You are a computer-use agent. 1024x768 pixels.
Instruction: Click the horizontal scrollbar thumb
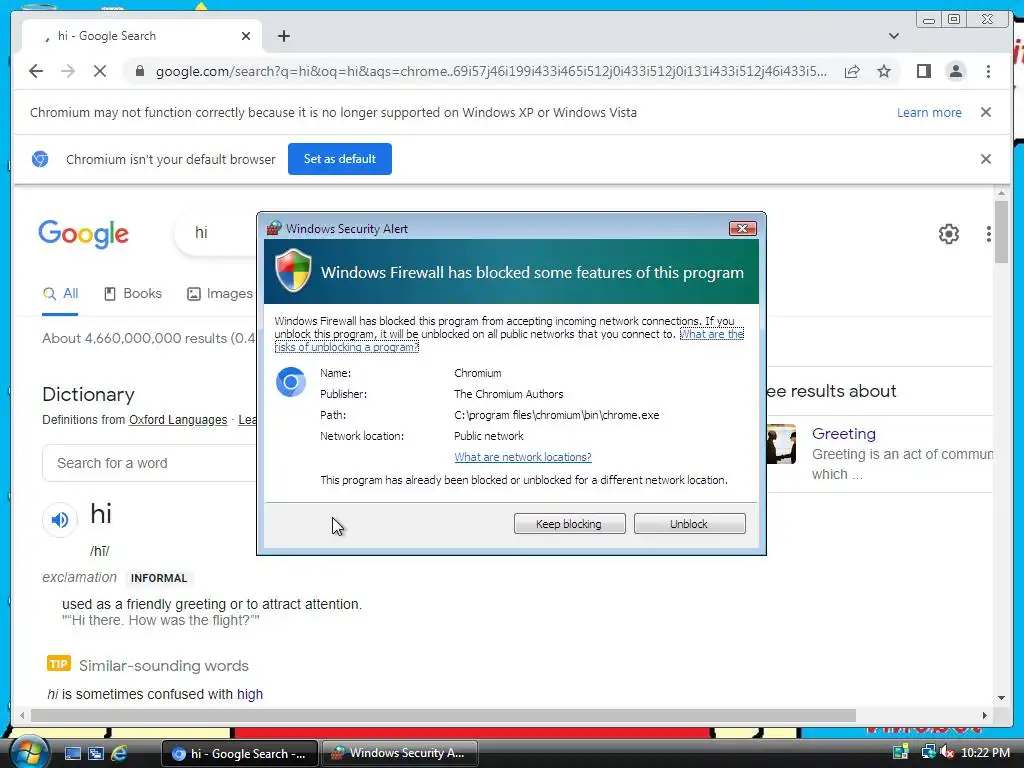pos(443,716)
